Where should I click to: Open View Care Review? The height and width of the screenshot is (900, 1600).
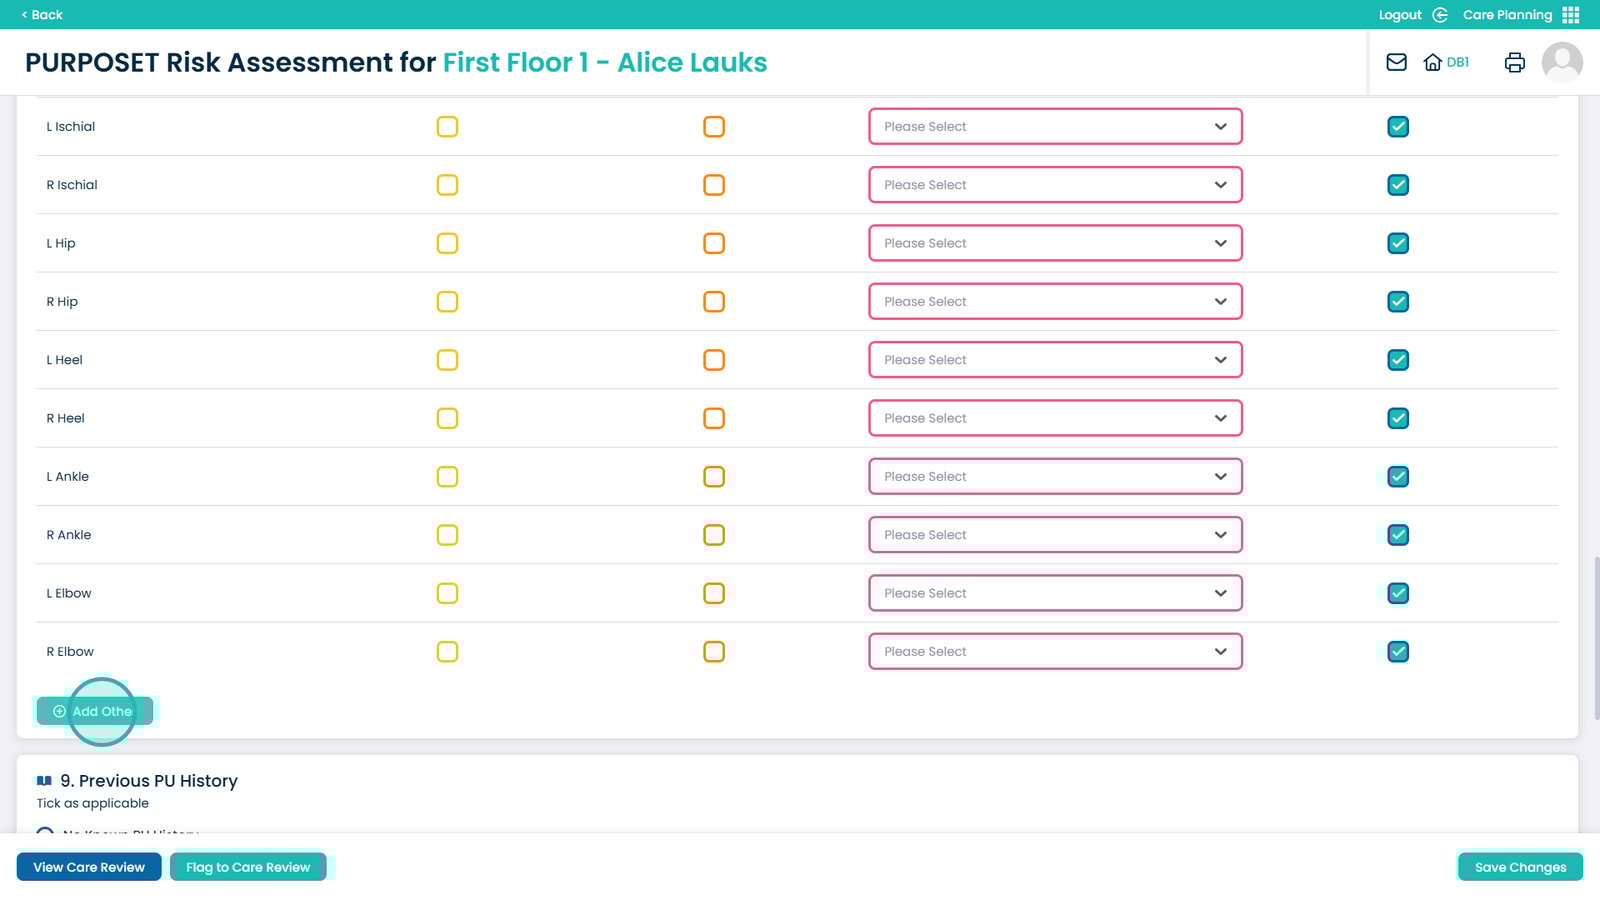[x=89, y=867]
